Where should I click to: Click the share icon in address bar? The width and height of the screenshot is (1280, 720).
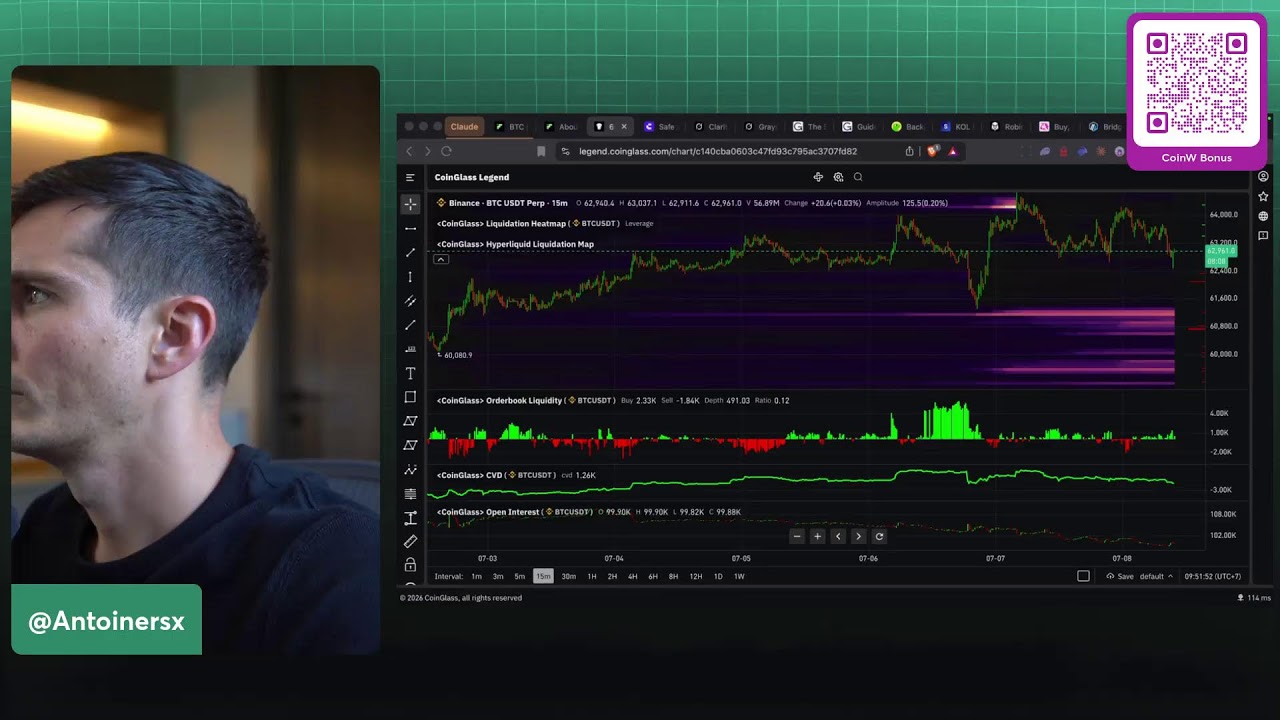coord(909,151)
